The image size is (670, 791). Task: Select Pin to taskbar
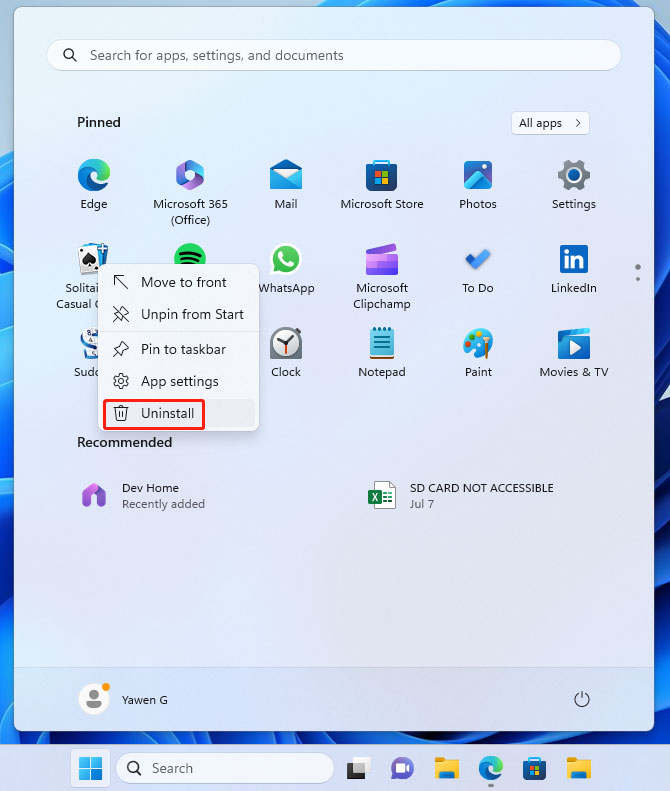179,349
